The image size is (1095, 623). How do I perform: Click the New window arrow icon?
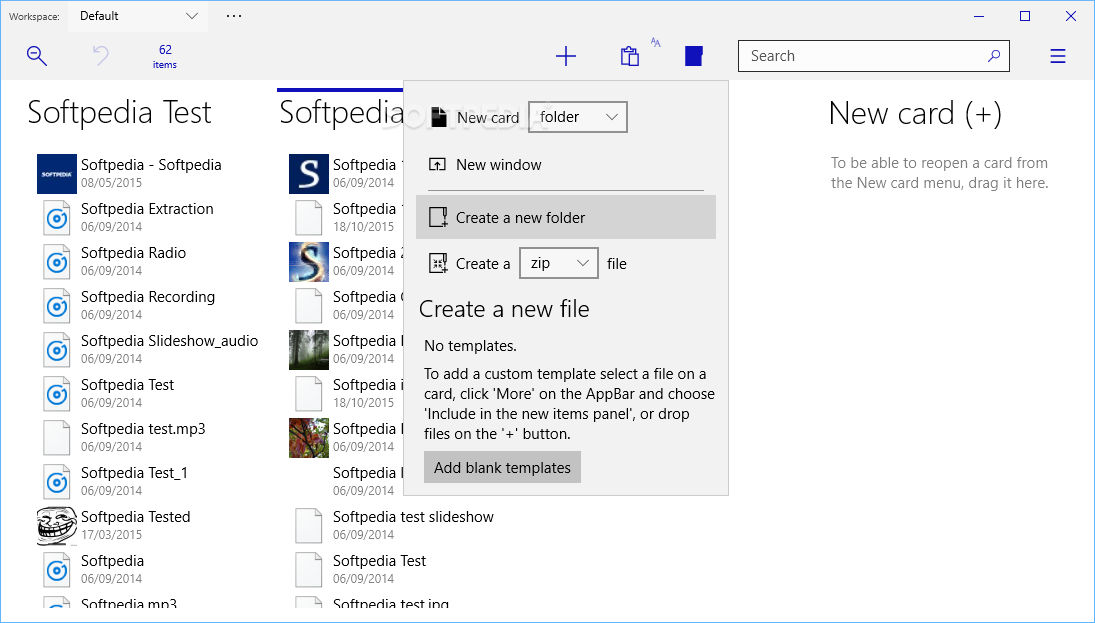click(x=437, y=165)
